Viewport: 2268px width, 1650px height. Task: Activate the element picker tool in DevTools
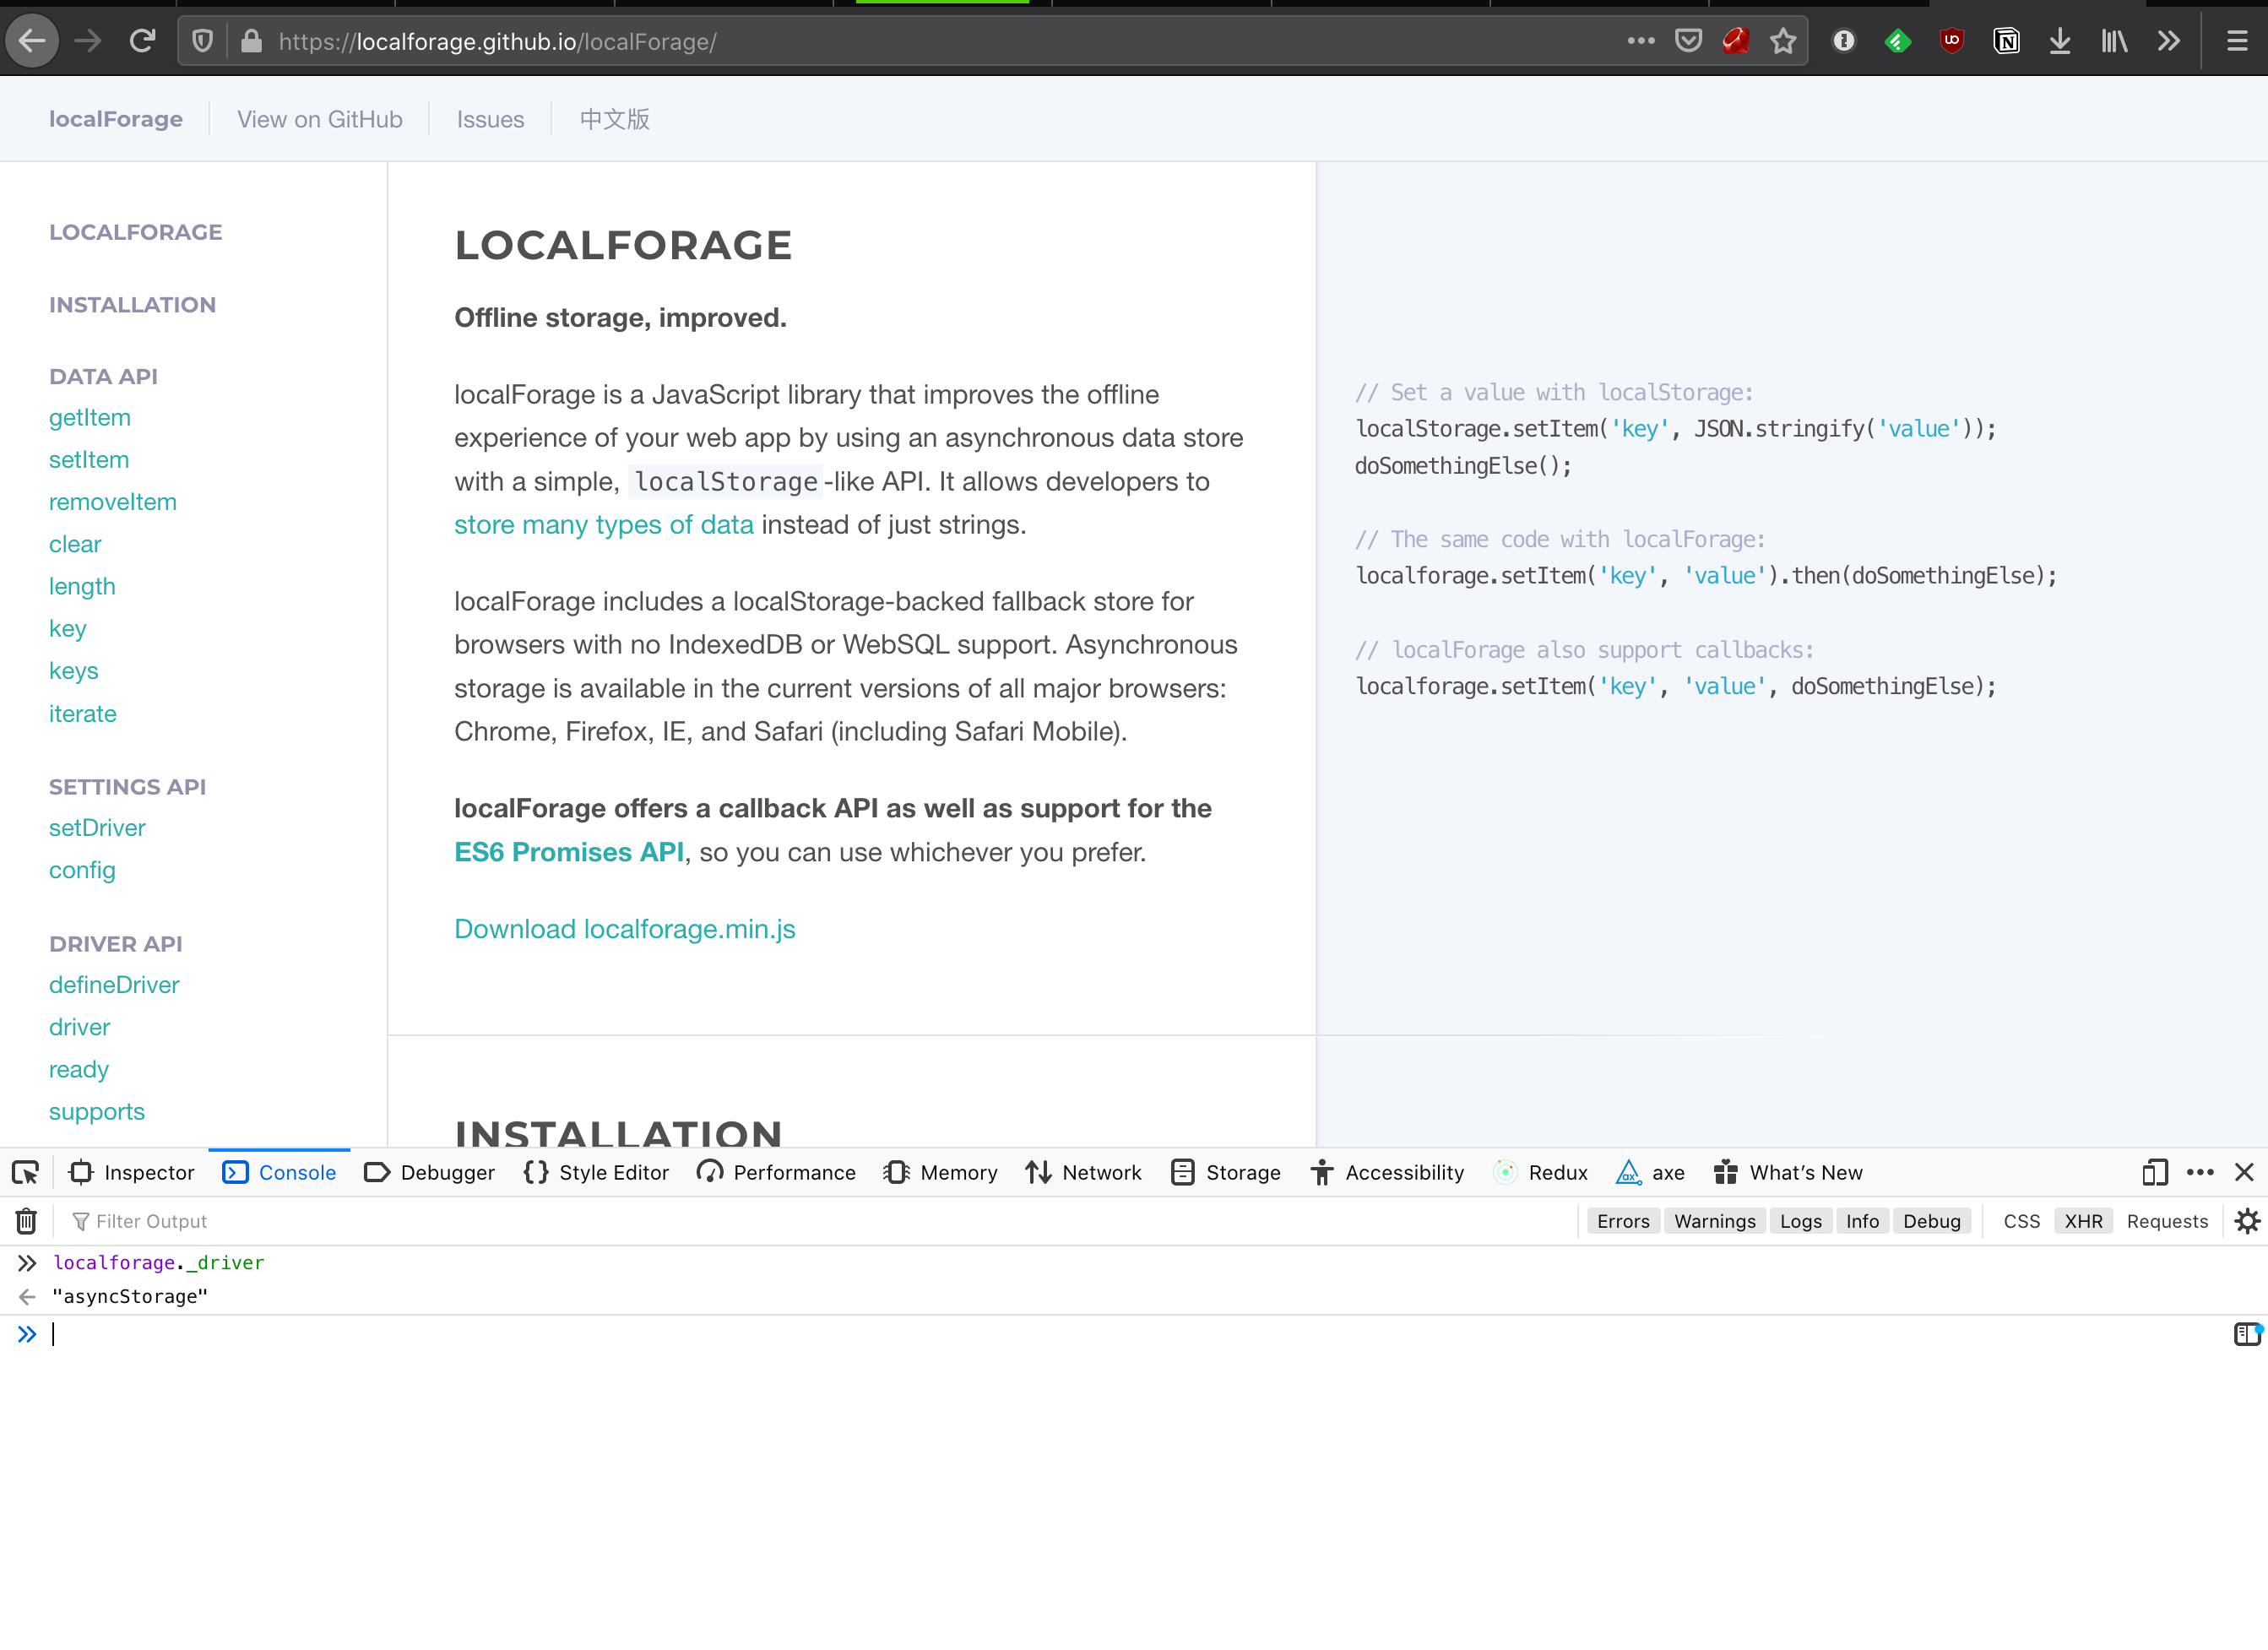point(25,1172)
